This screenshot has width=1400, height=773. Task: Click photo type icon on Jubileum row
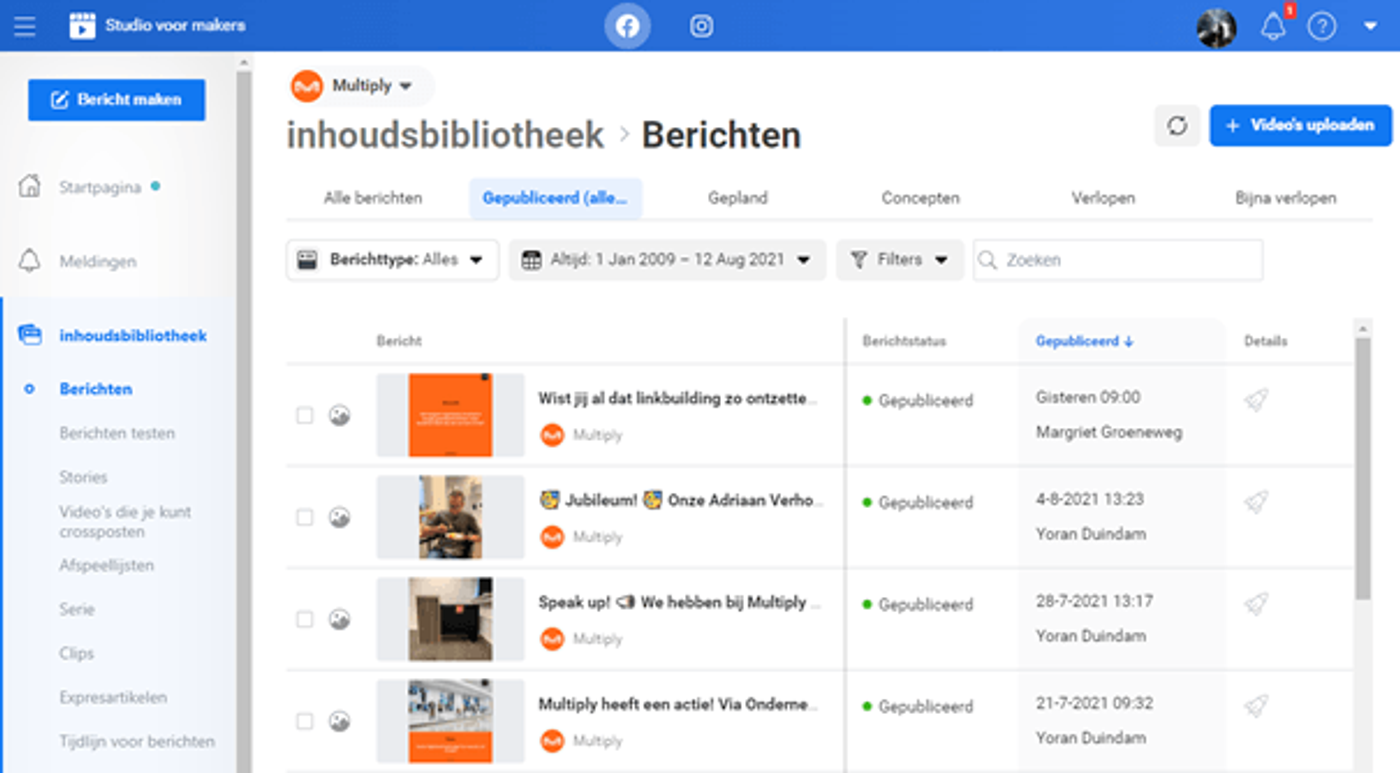[340, 517]
